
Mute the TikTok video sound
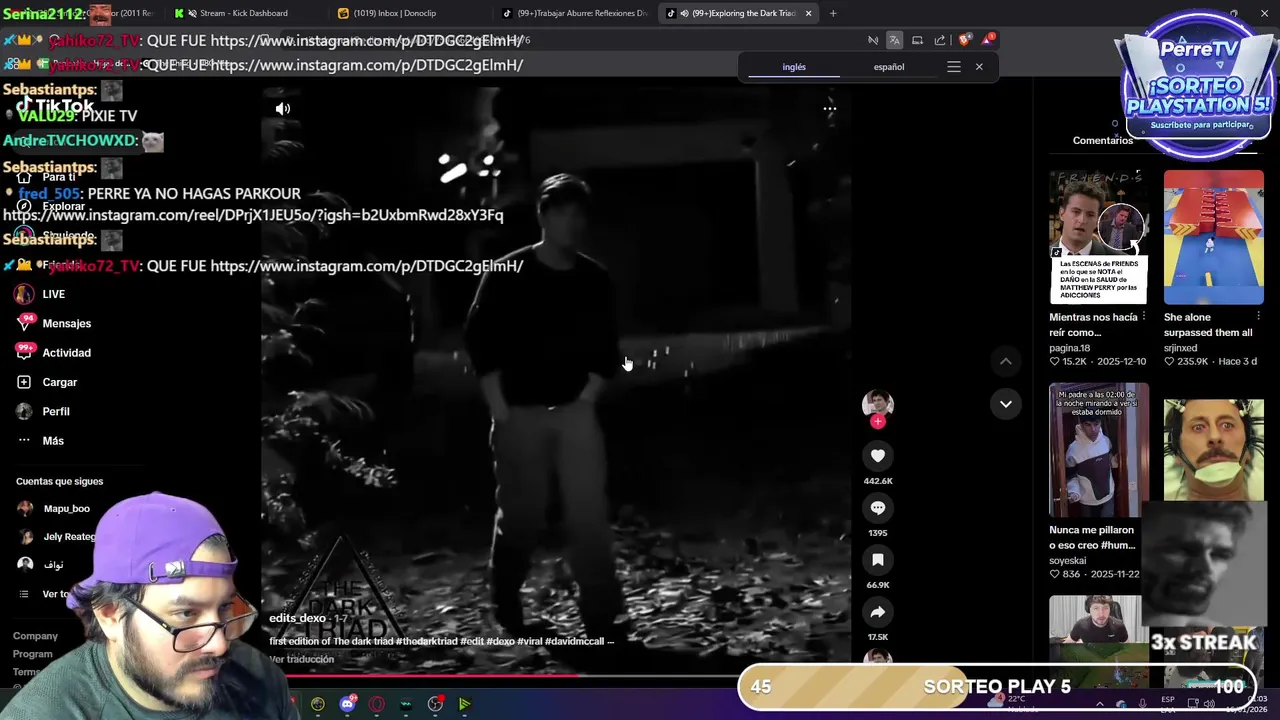click(x=283, y=109)
